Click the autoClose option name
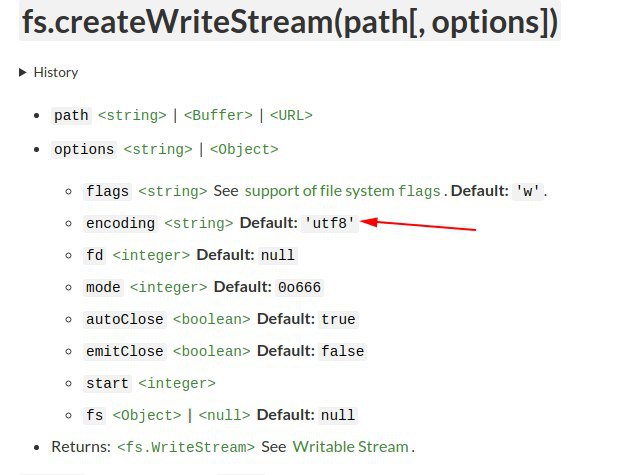Image resolution: width=619 pixels, height=475 pixels. click(125, 319)
